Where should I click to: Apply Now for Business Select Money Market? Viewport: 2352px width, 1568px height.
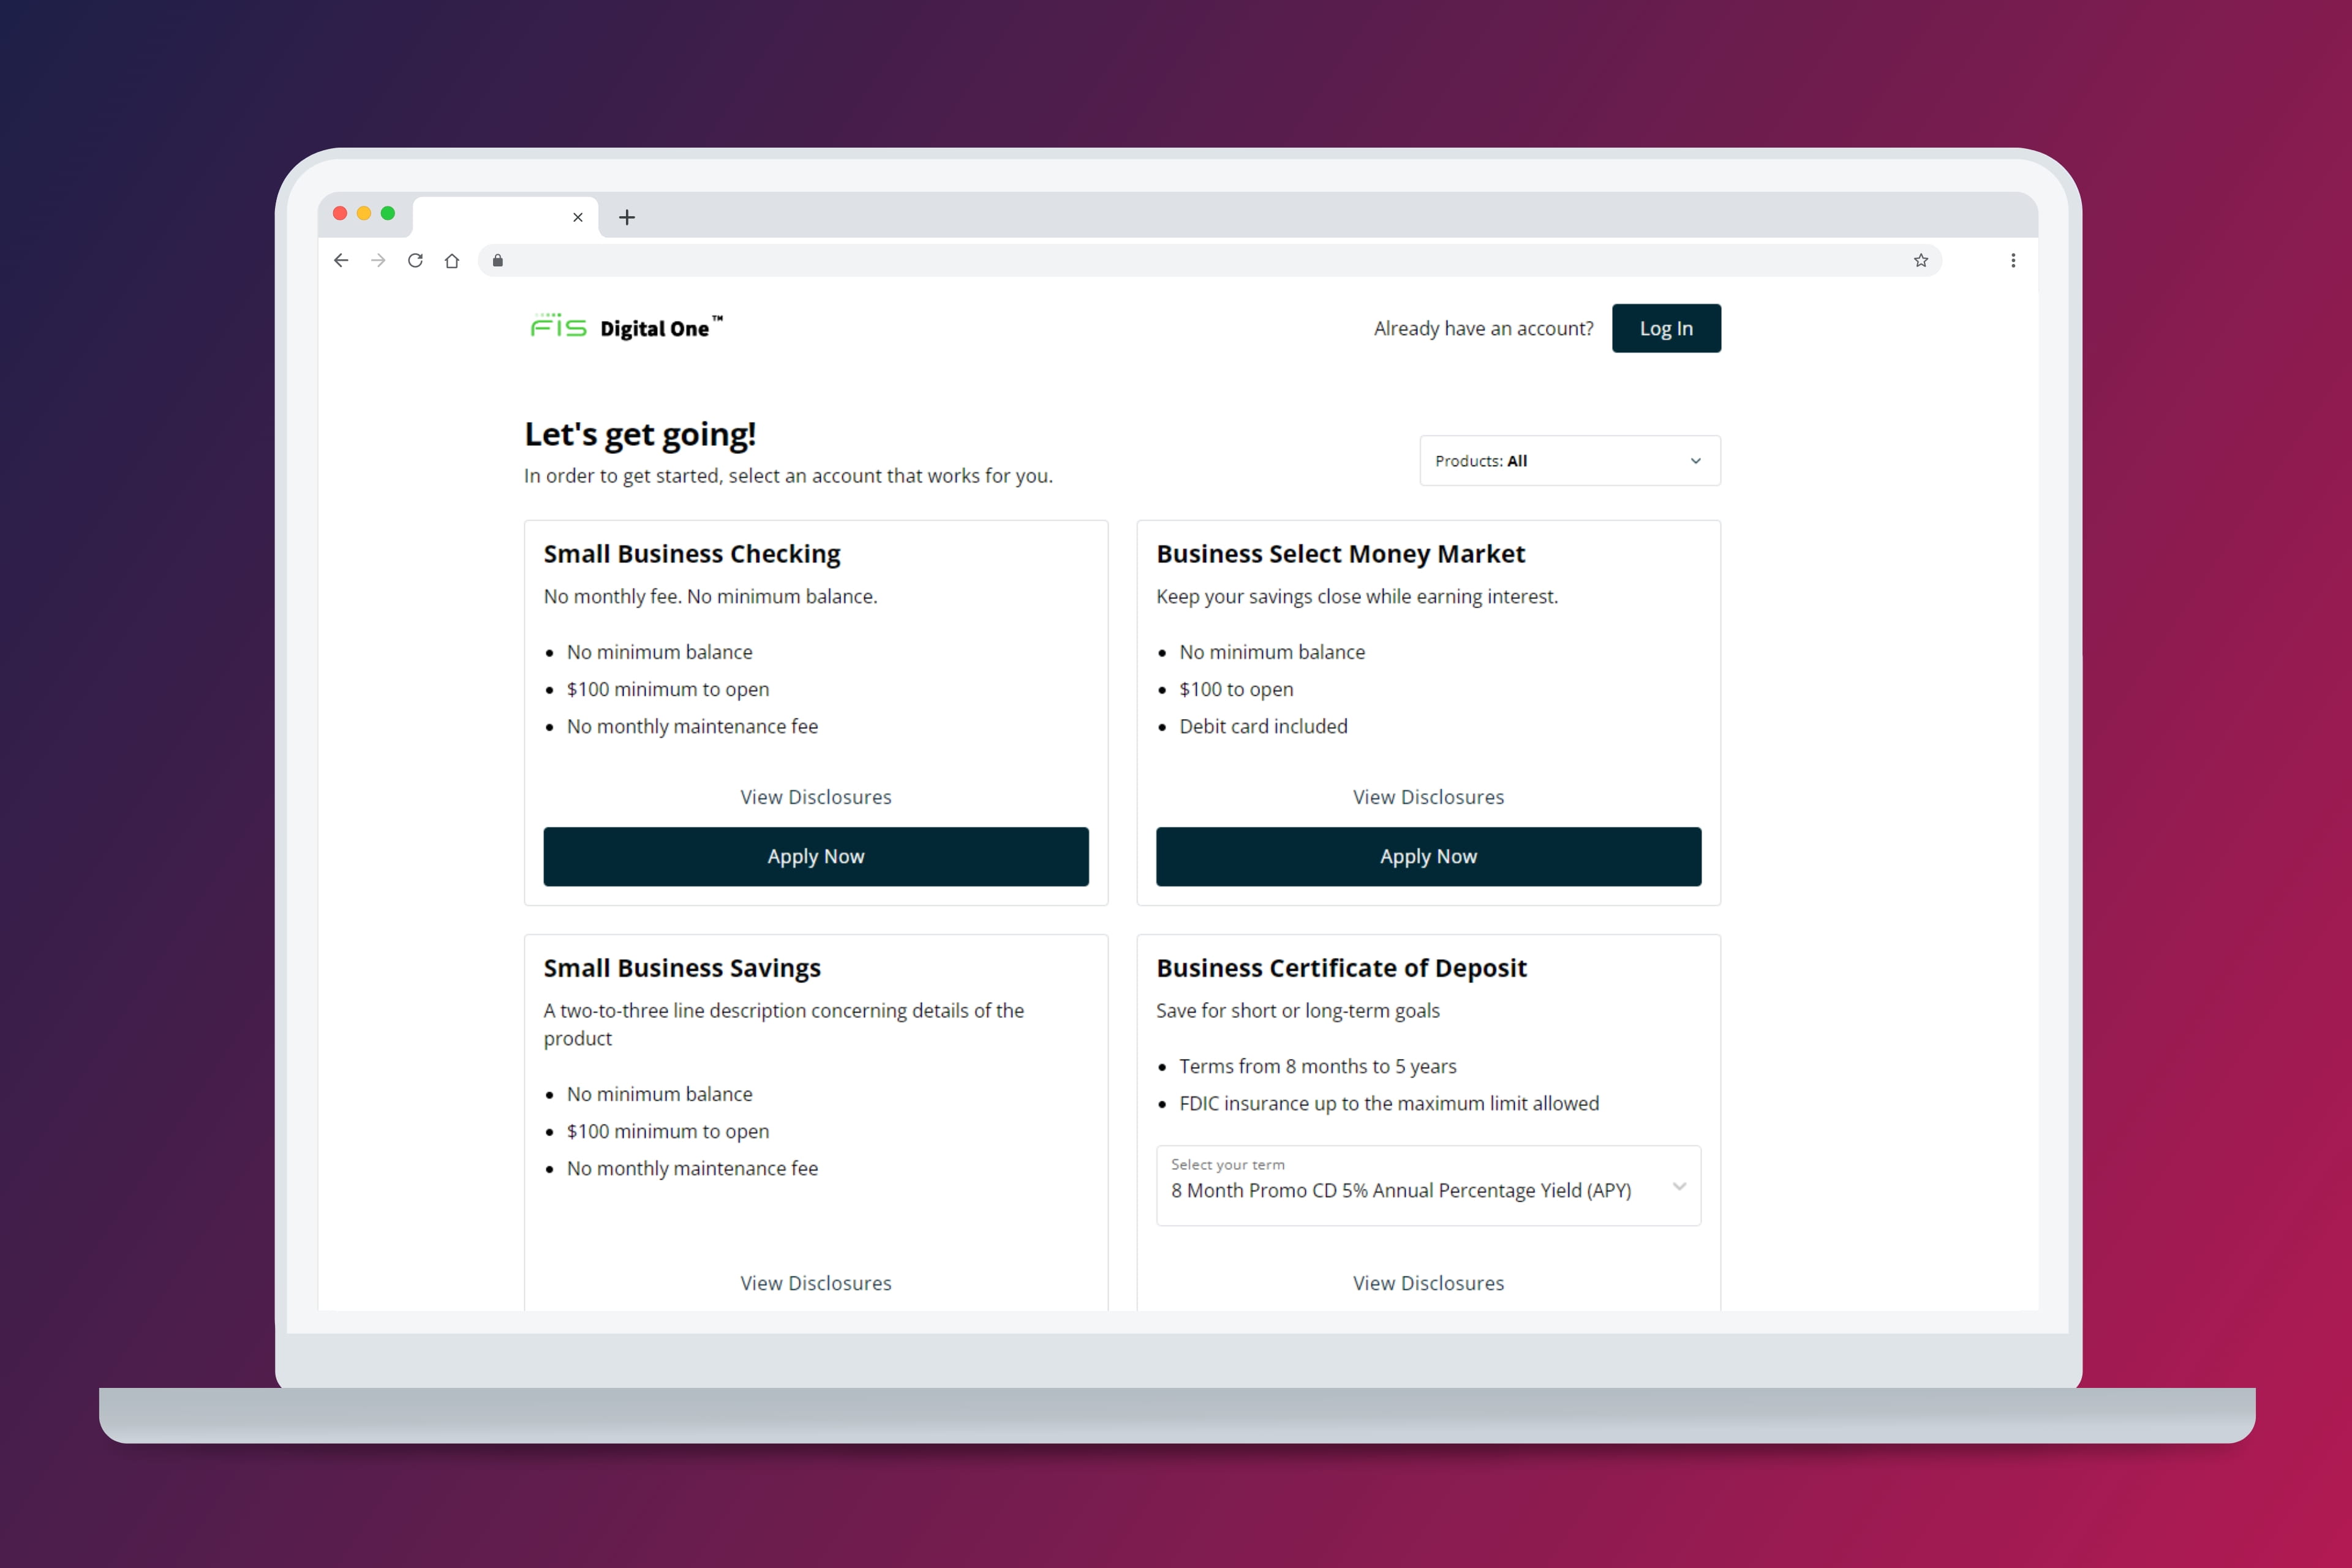[x=1428, y=856]
